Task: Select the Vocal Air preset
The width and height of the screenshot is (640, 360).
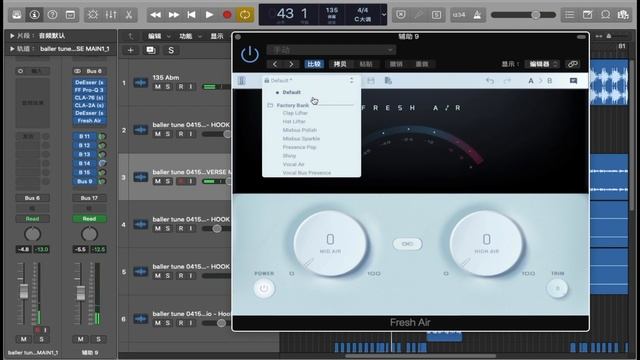Action: coord(293,164)
